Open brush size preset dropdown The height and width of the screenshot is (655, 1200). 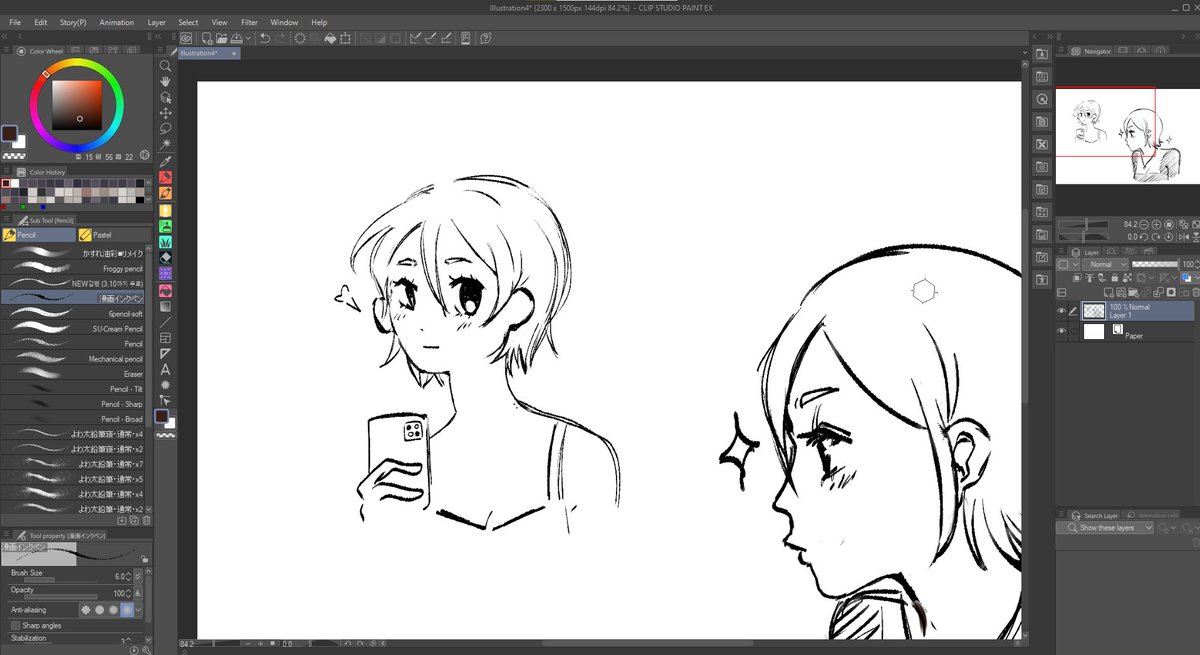[138, 576]
